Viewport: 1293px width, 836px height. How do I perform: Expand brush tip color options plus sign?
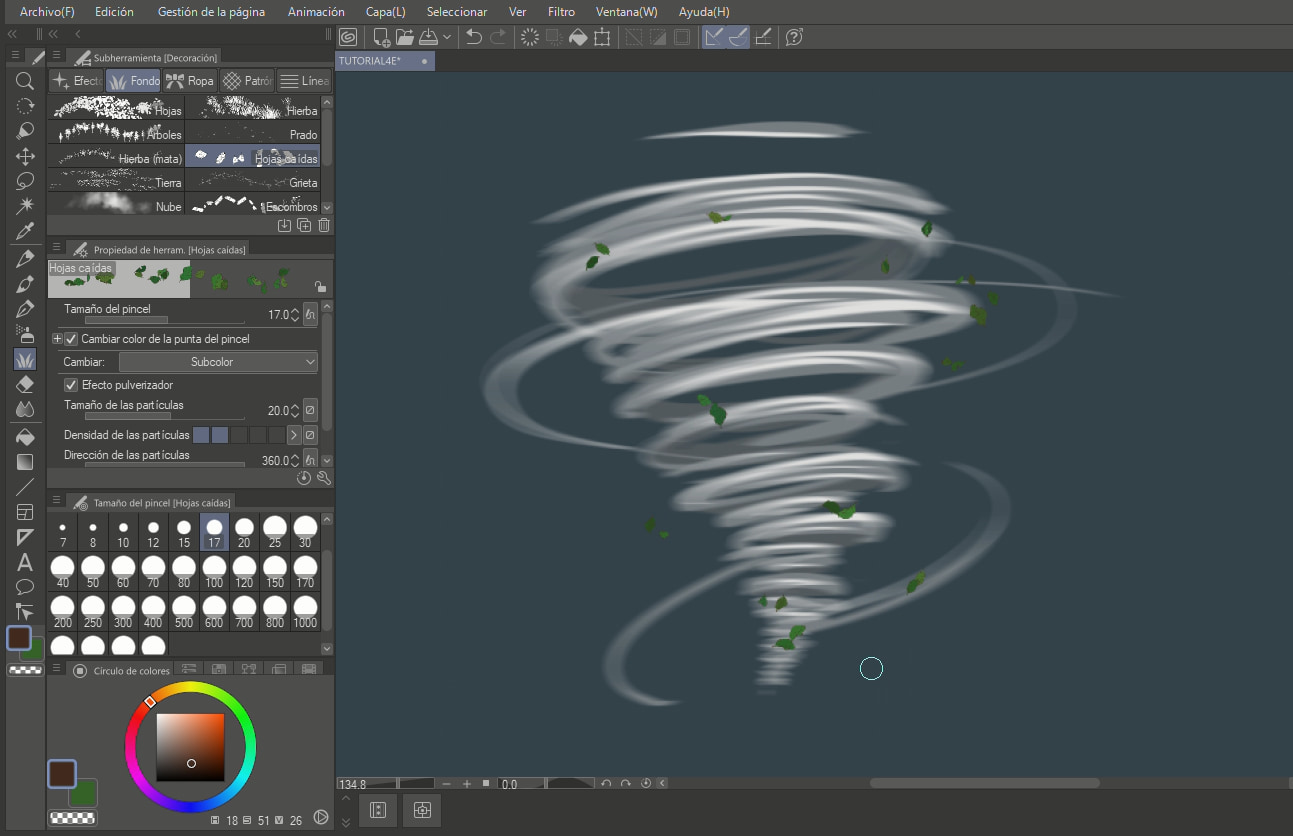tap(57, 339)
